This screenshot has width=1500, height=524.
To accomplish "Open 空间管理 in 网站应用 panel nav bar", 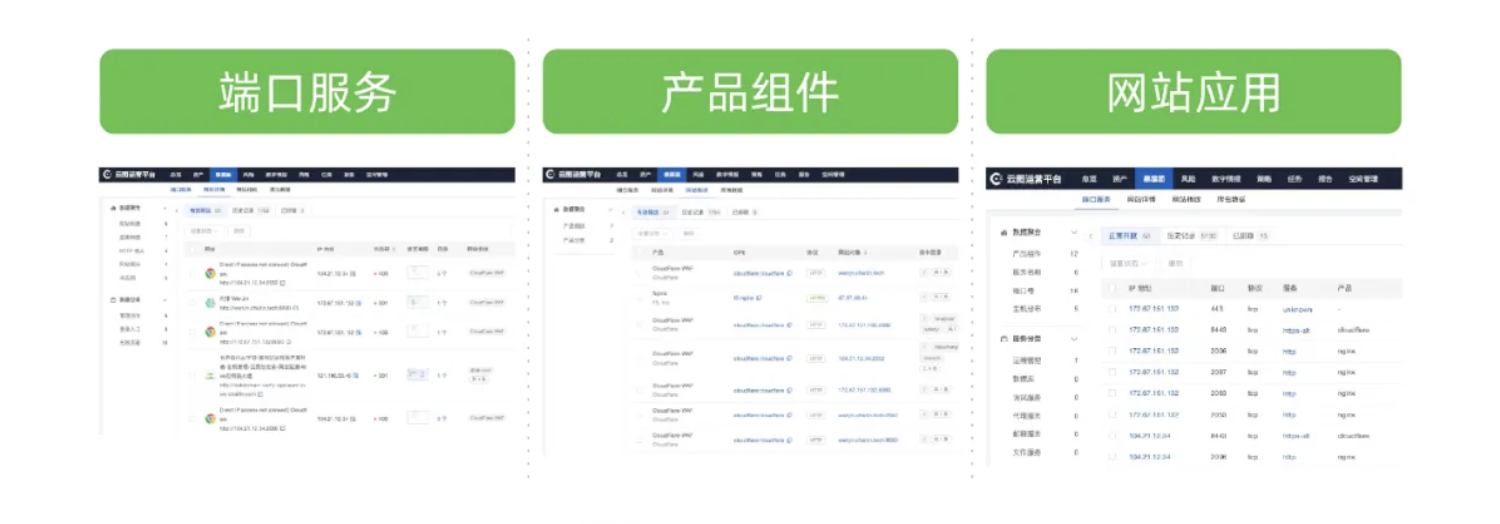I will pyautogui.click(x=1364, y=179).
